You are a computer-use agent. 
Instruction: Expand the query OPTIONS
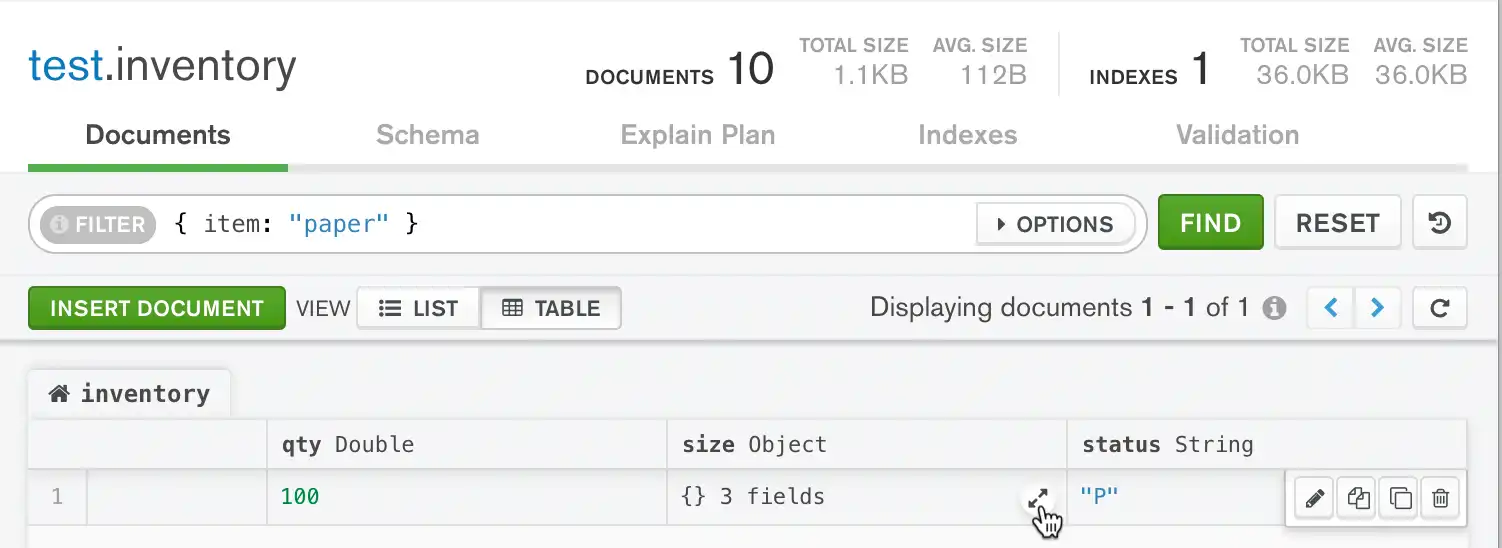[1055, 224]
